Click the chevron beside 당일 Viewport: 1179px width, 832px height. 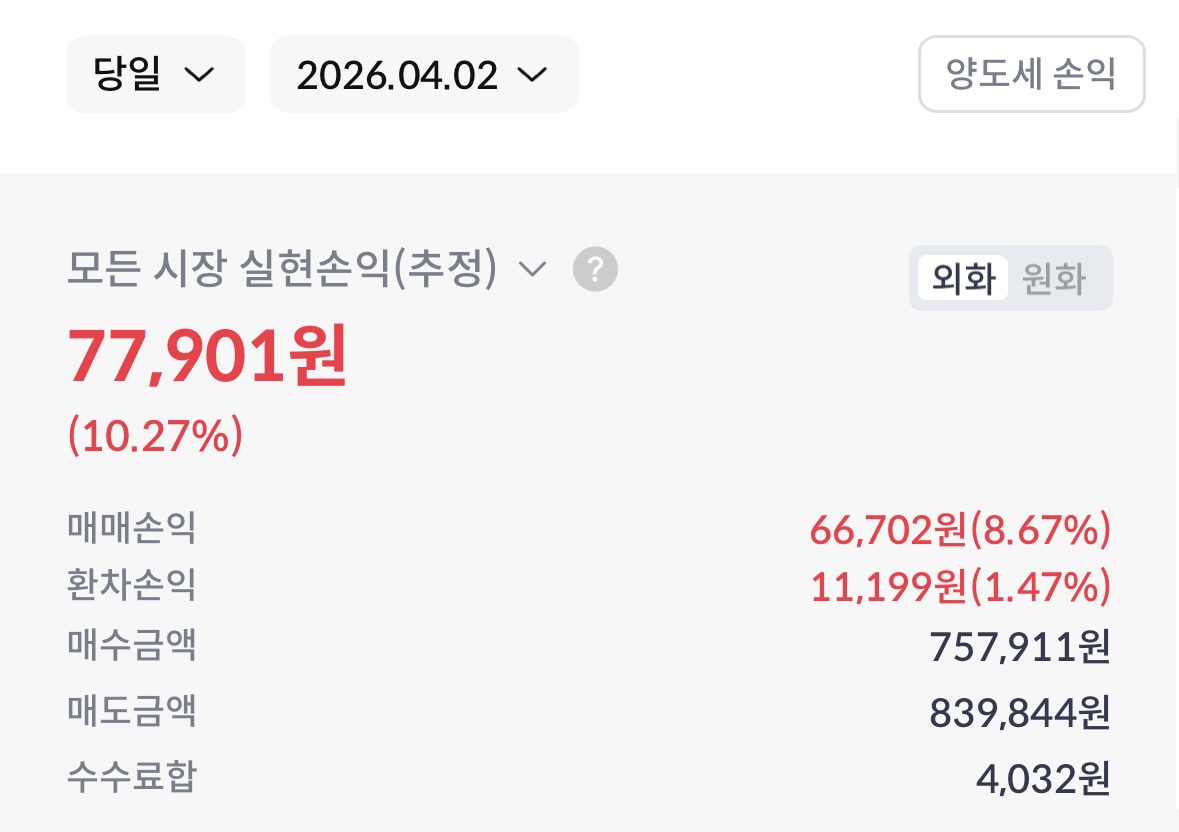click(200, 75)
